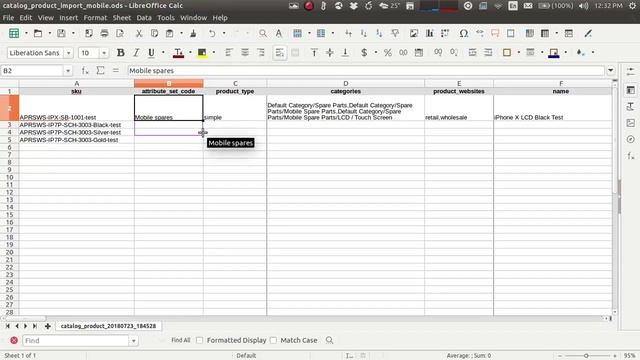Open the undo history dropdown arrow
Screen dimensions: 640x360
(x=224, y=33)
